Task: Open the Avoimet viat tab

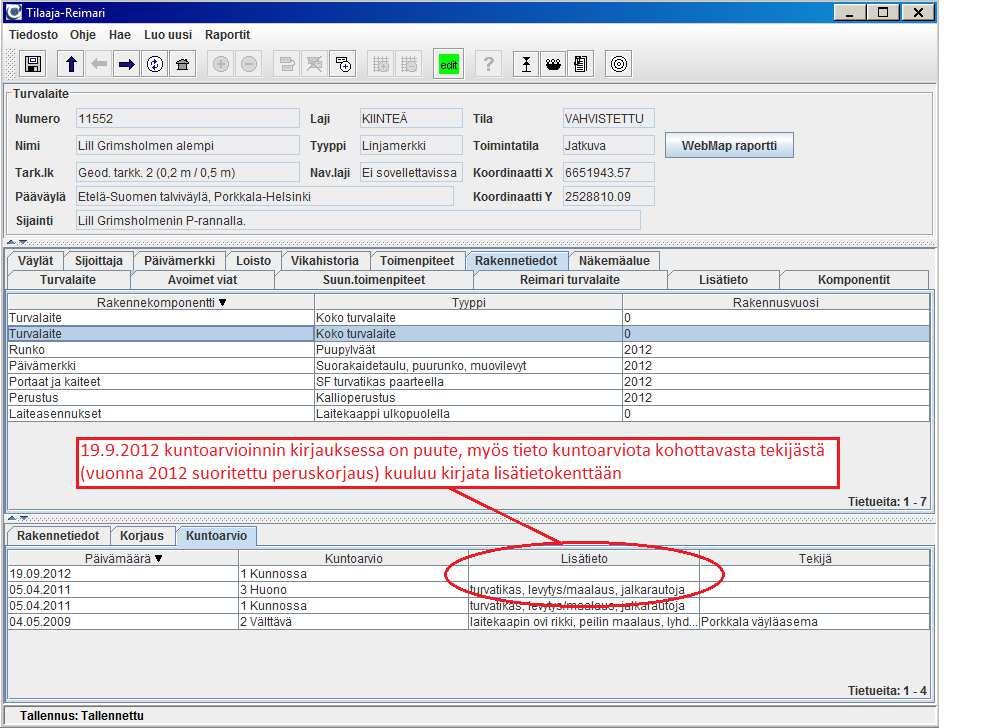Action: point(202,280)
